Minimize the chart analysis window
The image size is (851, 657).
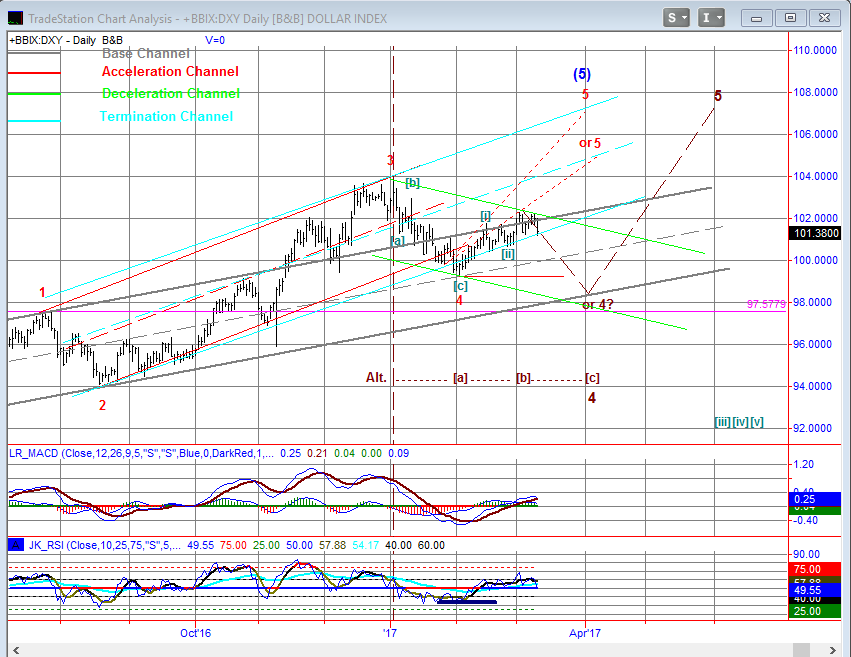point(756,18)
